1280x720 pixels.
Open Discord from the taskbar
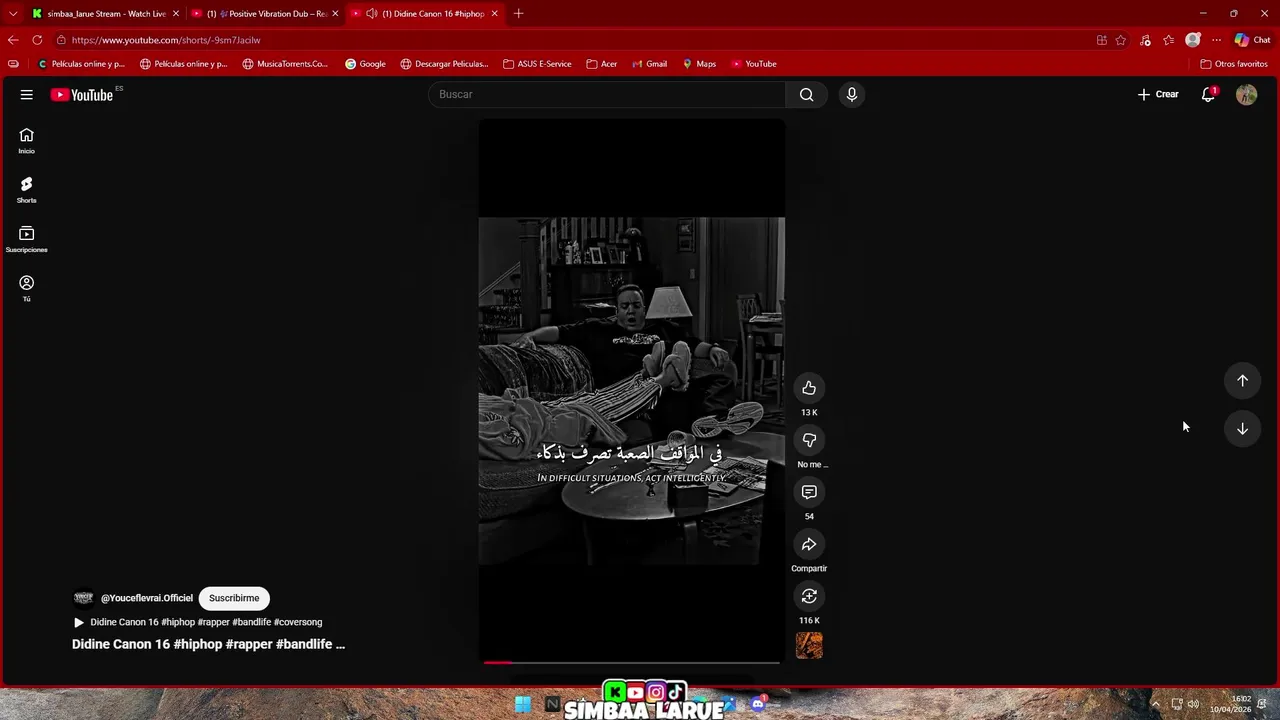click(758, 704)
